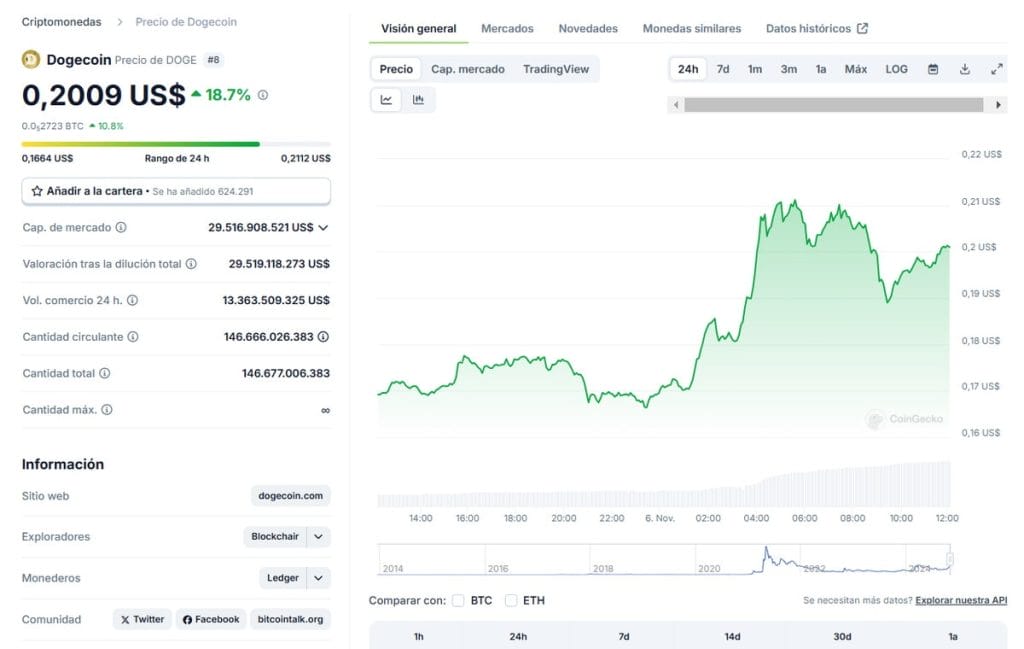Open Twitter community link
This screenshot has height=649, width=1024.
(x=142, y=619)
